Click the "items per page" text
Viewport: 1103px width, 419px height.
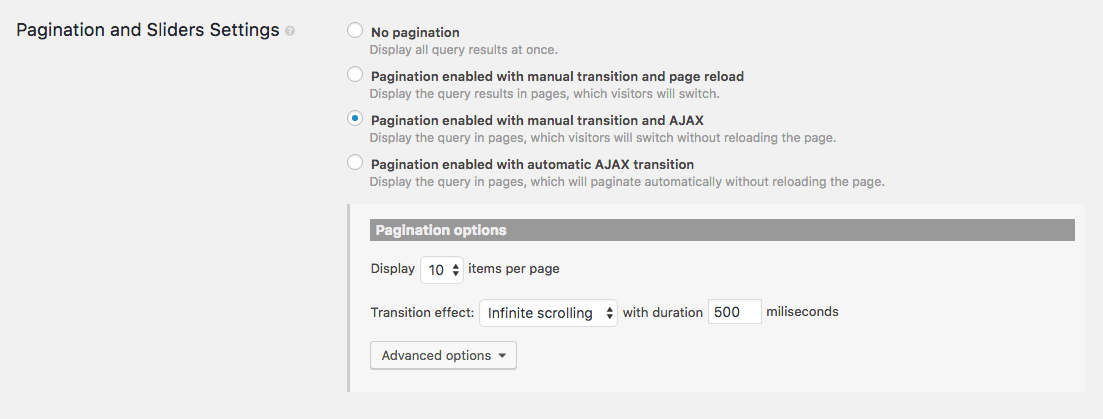click(x=516, y=269)
